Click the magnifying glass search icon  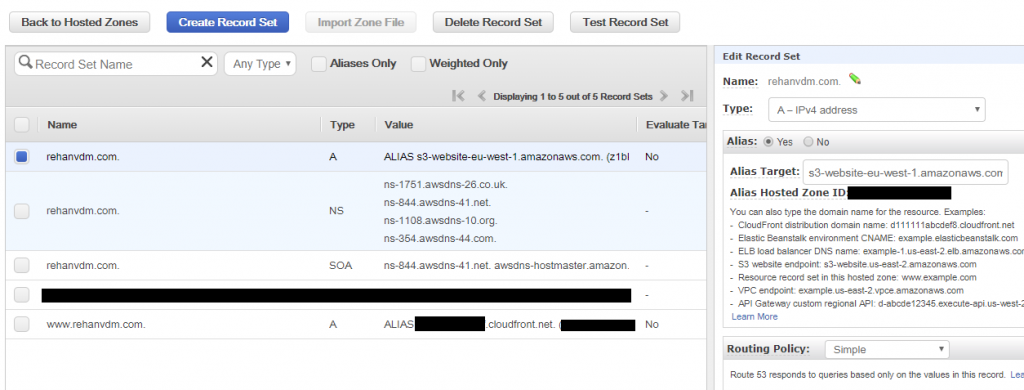tap(25, 62)
